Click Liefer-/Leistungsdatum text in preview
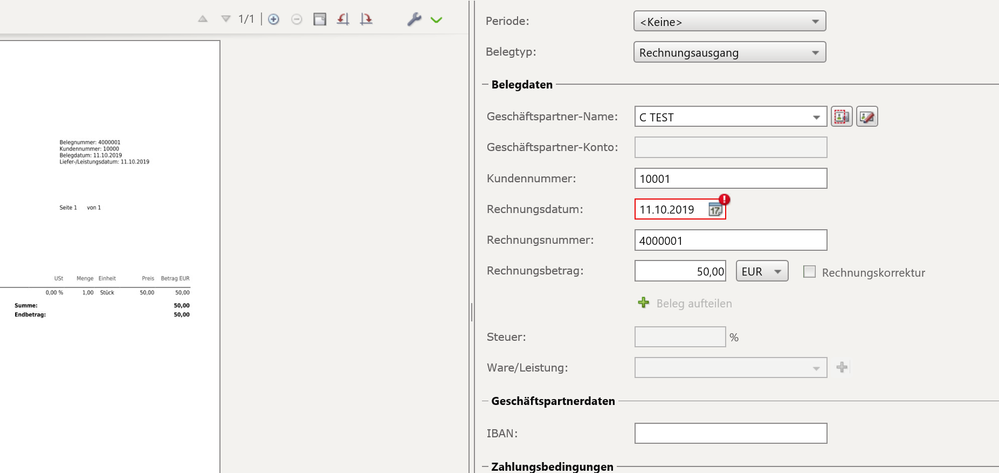 (104, 162)
